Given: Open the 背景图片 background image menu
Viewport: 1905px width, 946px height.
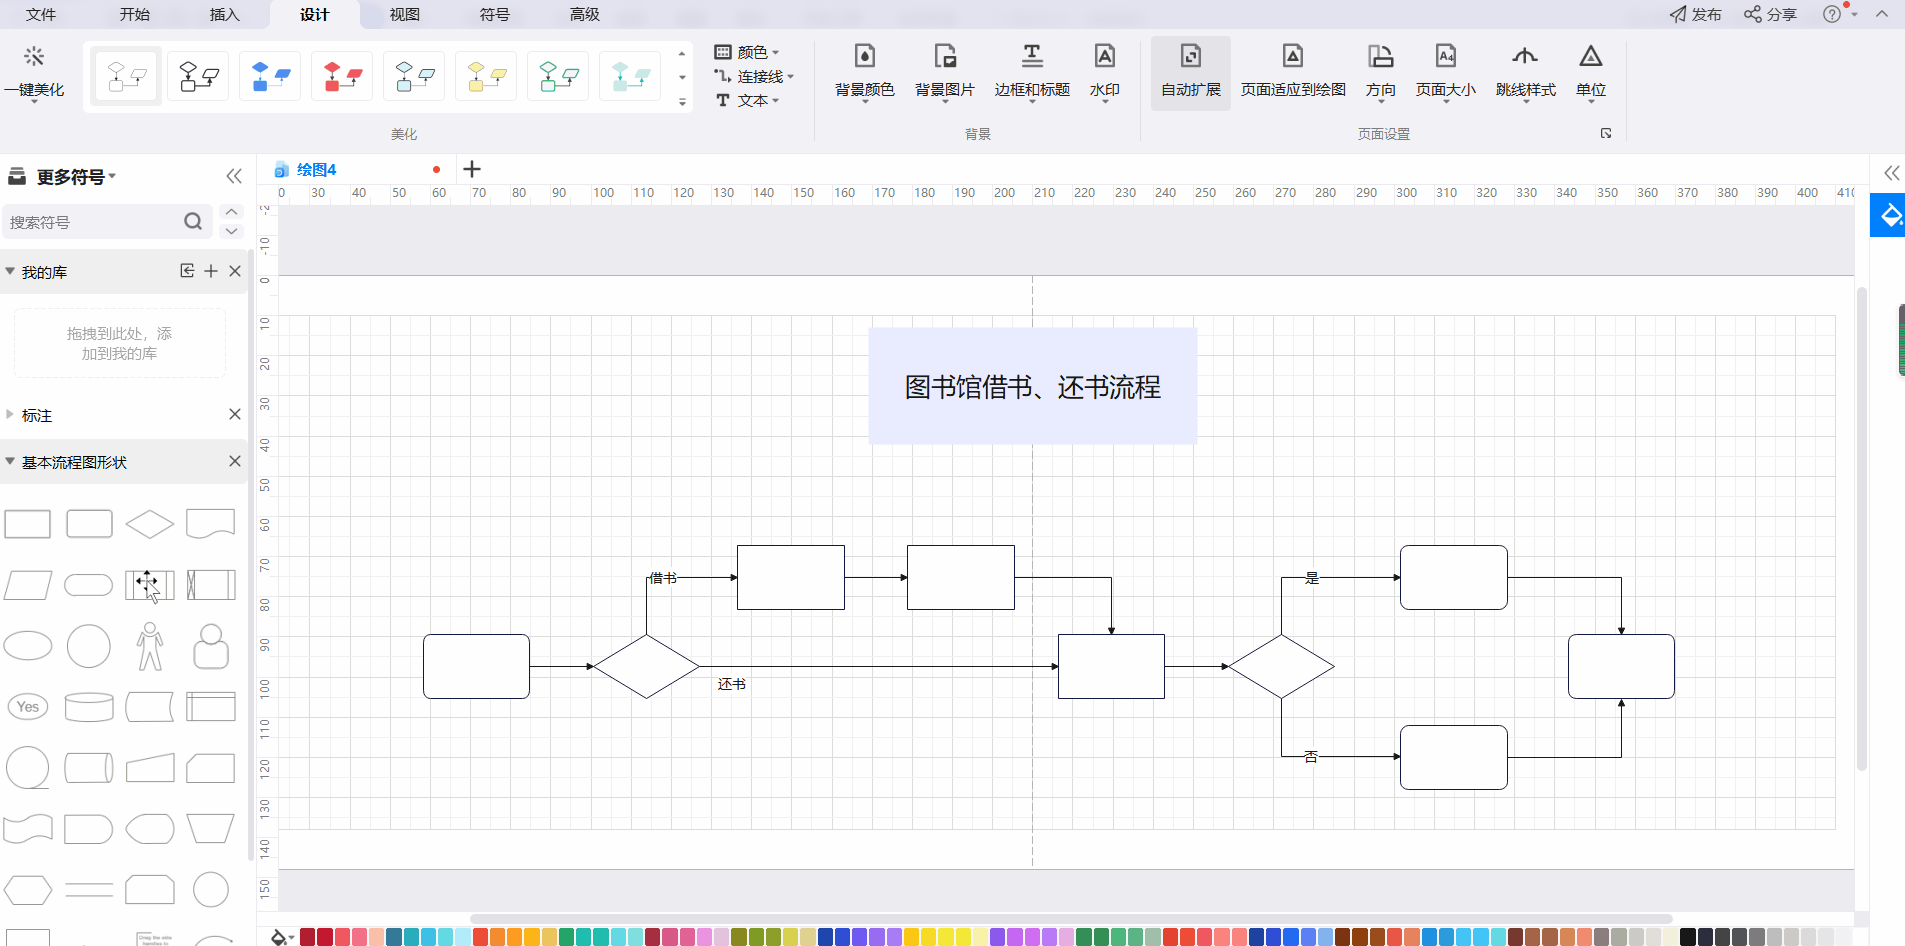Looking at the screenshot, I should click(945, 72).
